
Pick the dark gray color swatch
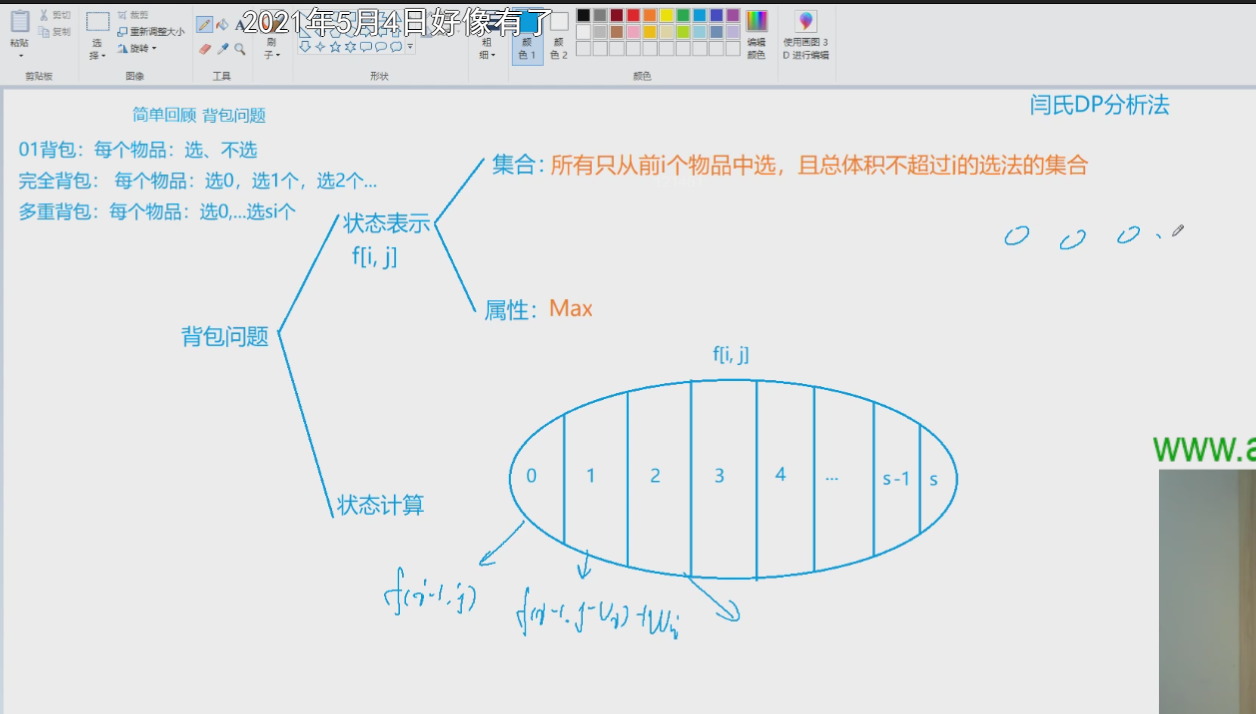600,15
